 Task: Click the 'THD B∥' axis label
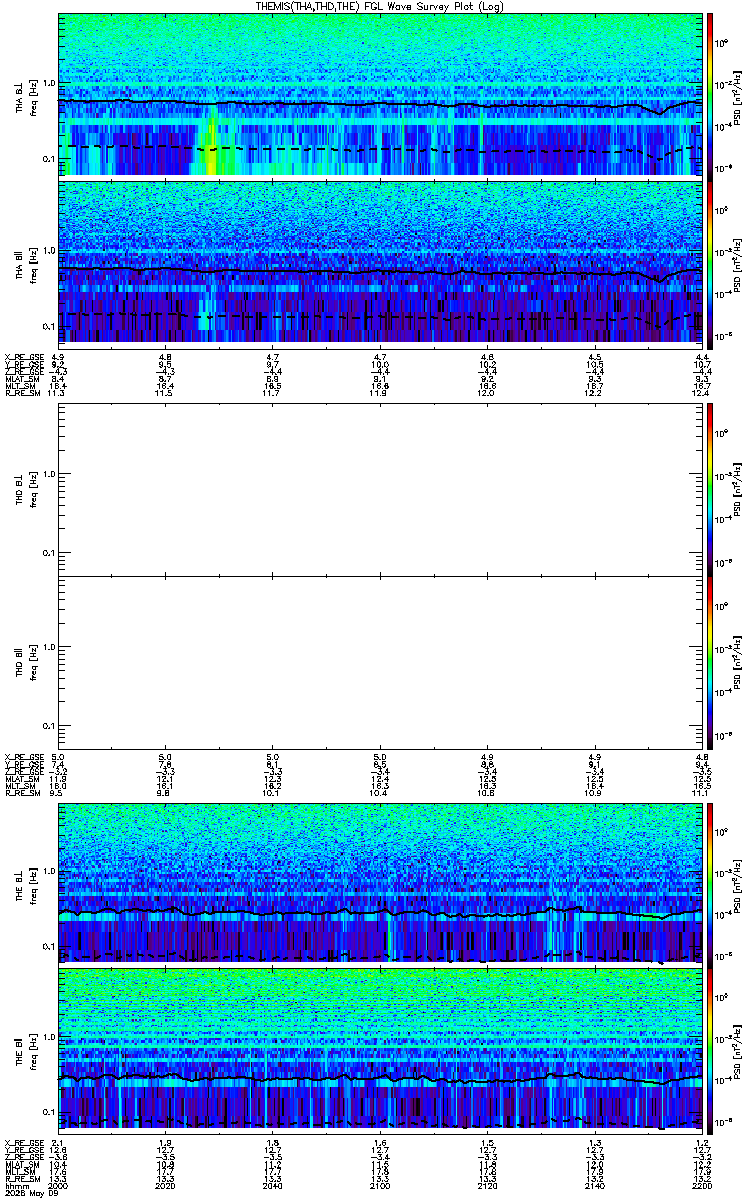pyautogui.click(x=20, y=661)
